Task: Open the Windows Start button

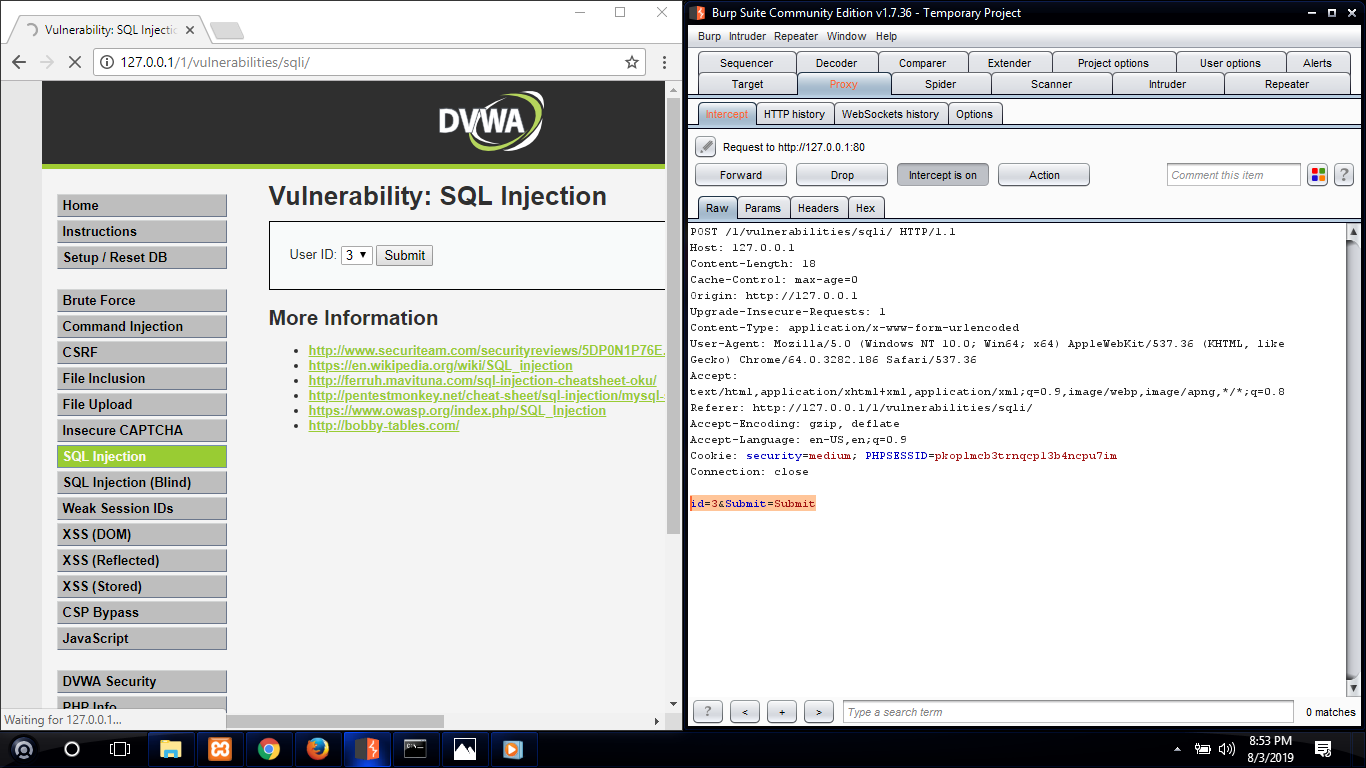Action: (23, 748)
